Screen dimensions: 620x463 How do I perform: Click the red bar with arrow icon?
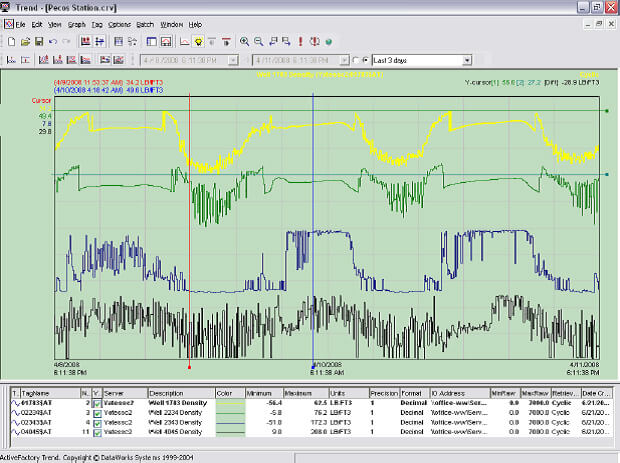point(227,42)
